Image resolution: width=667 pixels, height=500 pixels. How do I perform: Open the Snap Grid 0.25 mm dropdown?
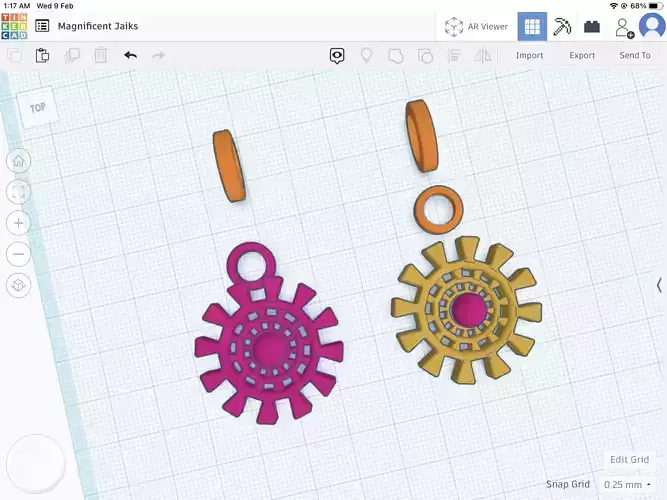click(627, 484)
